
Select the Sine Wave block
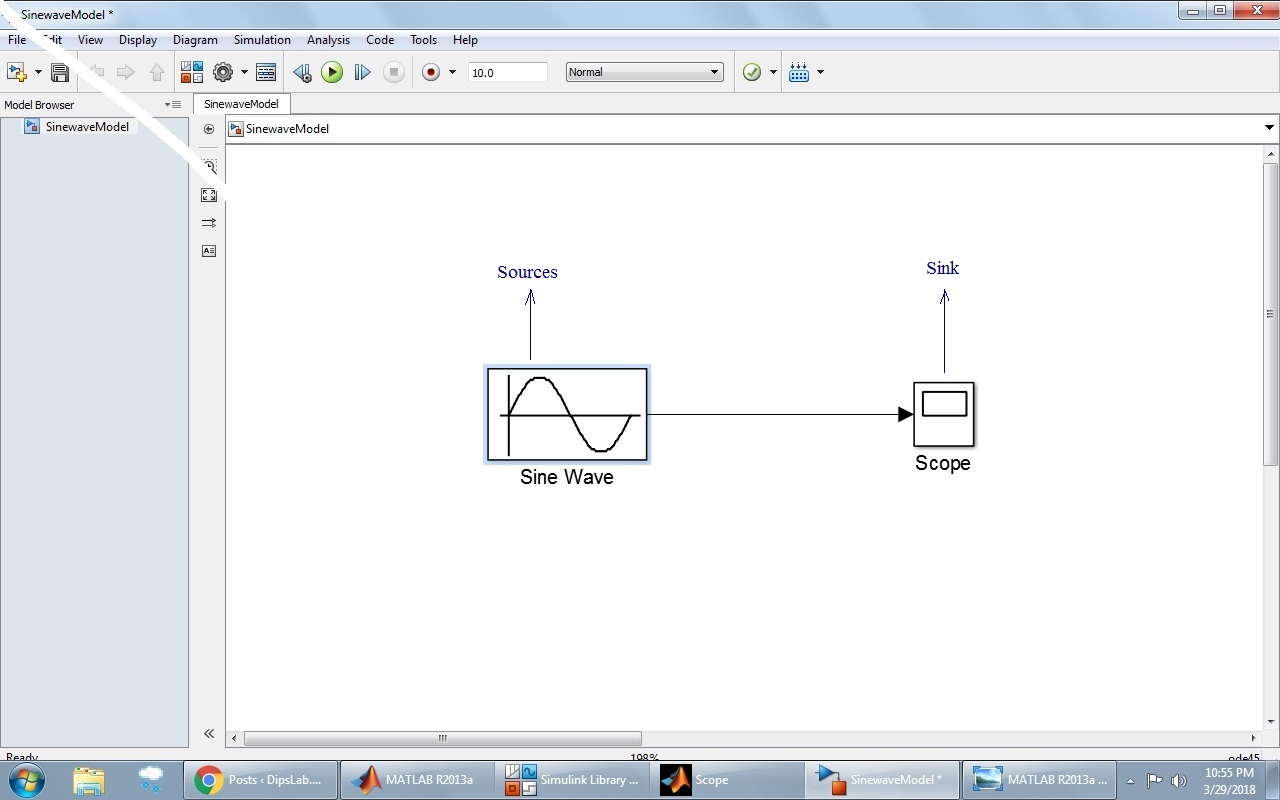pyautogui.click(x=567, y=414)
